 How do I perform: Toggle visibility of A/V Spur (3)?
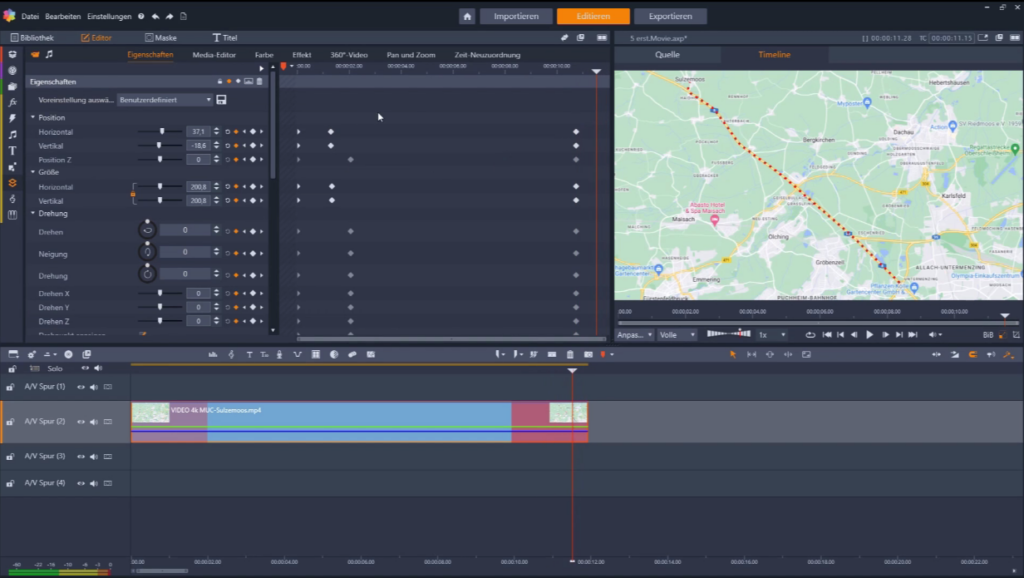pyautogui.click(x=83, y=457)
